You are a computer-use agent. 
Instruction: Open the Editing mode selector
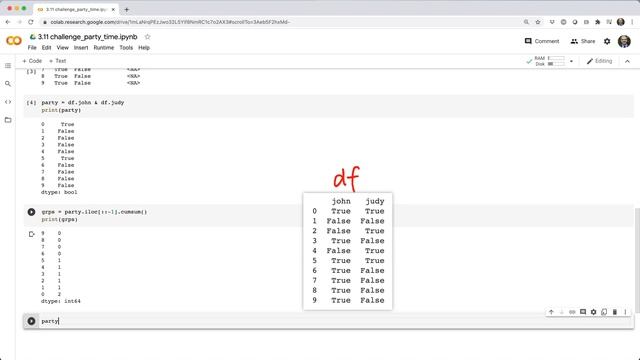click(x=599, y=61)
